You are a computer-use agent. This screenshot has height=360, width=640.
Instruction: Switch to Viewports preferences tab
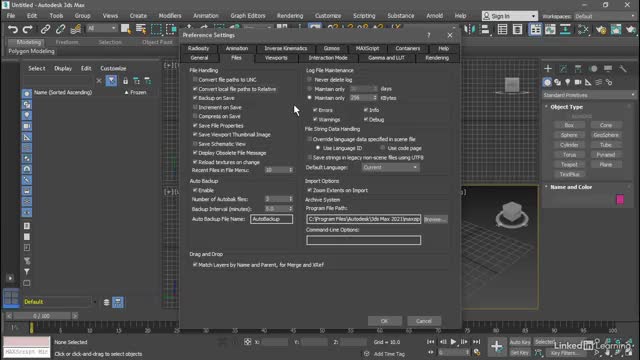tap(276, 58)
